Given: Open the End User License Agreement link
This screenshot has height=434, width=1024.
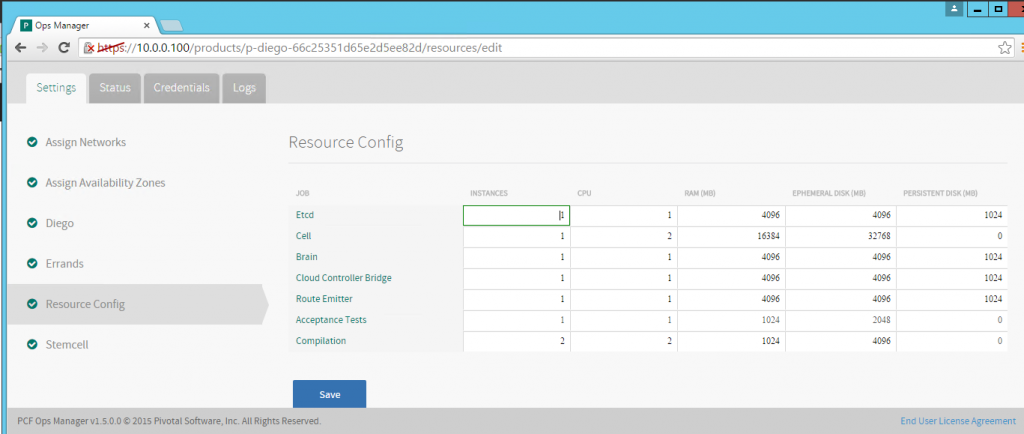Looking at the screenshot, I should click(957, 422).
